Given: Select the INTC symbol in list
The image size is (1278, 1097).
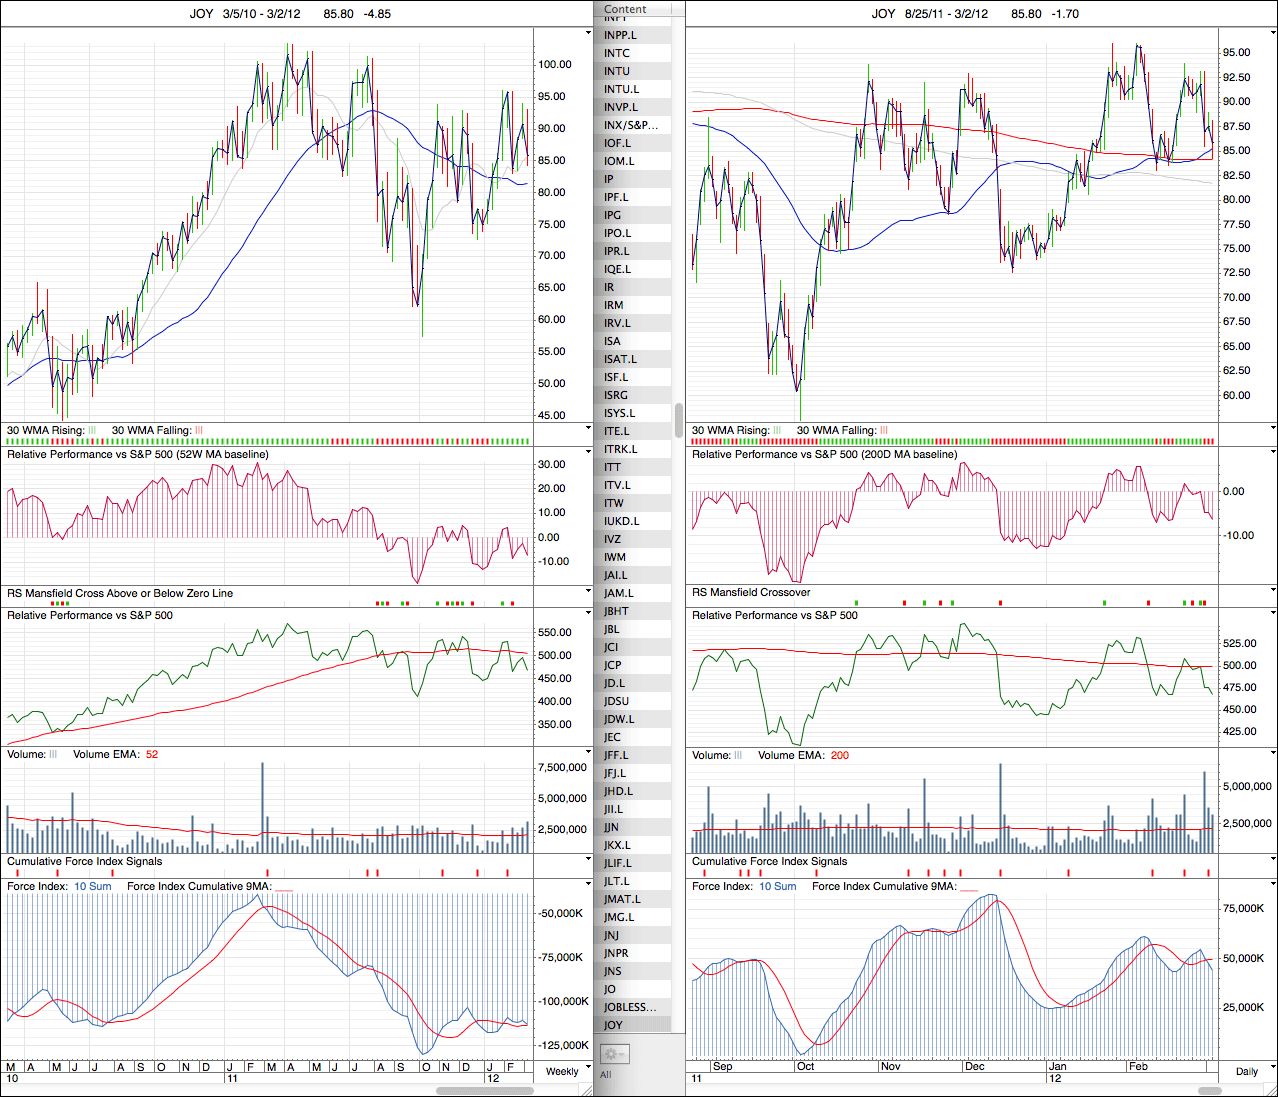Looking at the screenshot, I should tap(617, 53).
